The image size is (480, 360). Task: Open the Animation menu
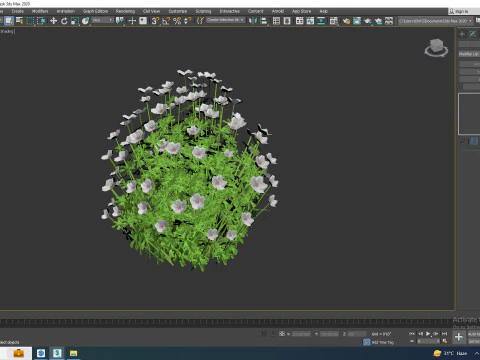pos(66,11)
